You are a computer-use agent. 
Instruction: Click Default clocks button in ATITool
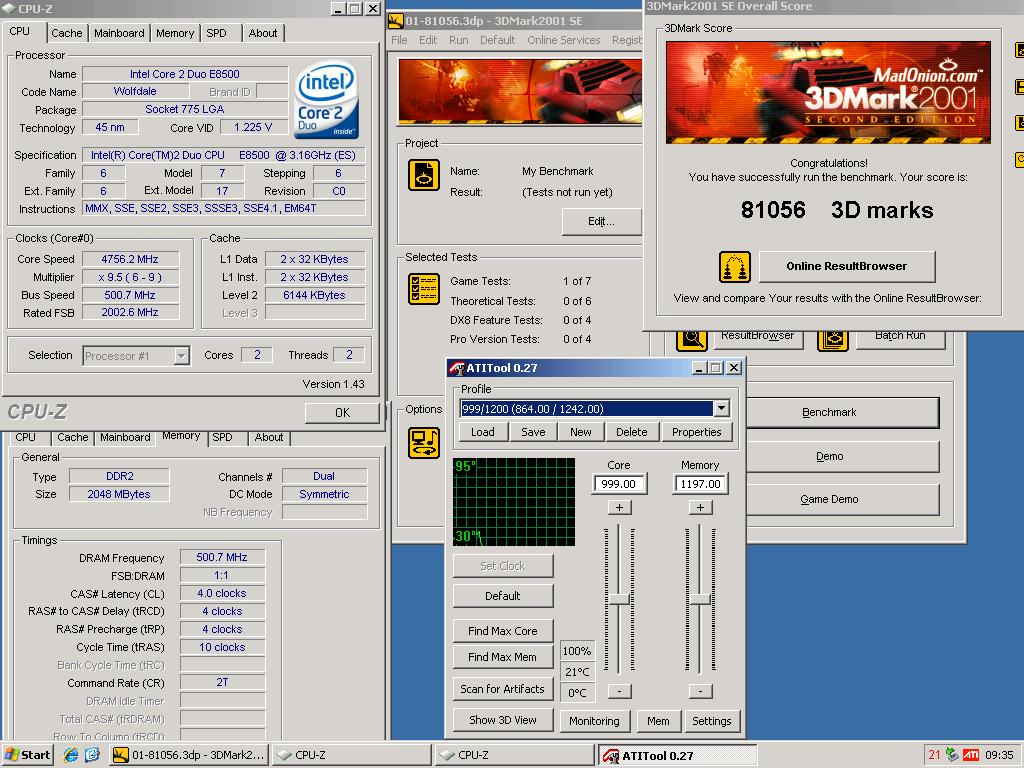click(503, 596)
